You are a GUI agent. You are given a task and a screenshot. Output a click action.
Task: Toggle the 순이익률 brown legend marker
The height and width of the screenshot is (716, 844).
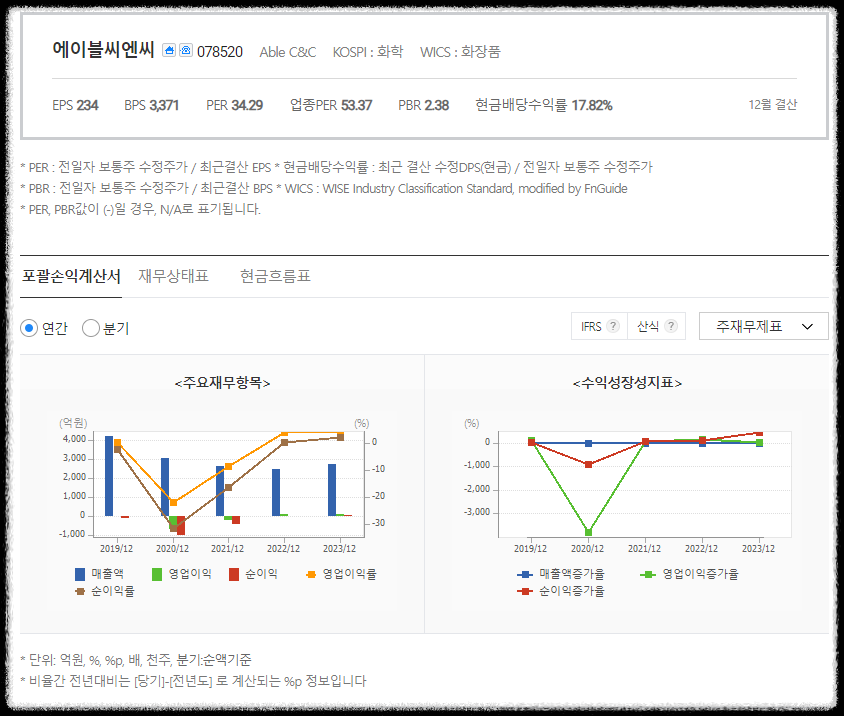[x=80, y=591]
